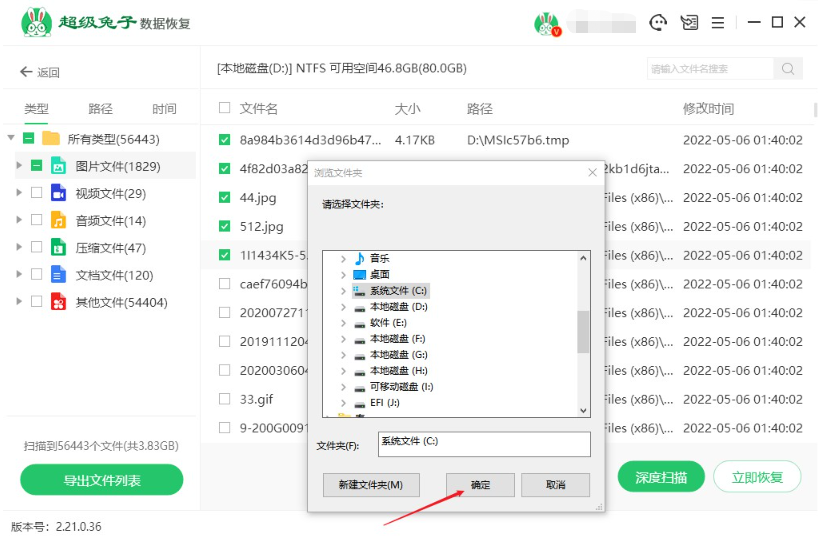
Task: Click the customer service headset icon
Action: (x=658, y=22)
